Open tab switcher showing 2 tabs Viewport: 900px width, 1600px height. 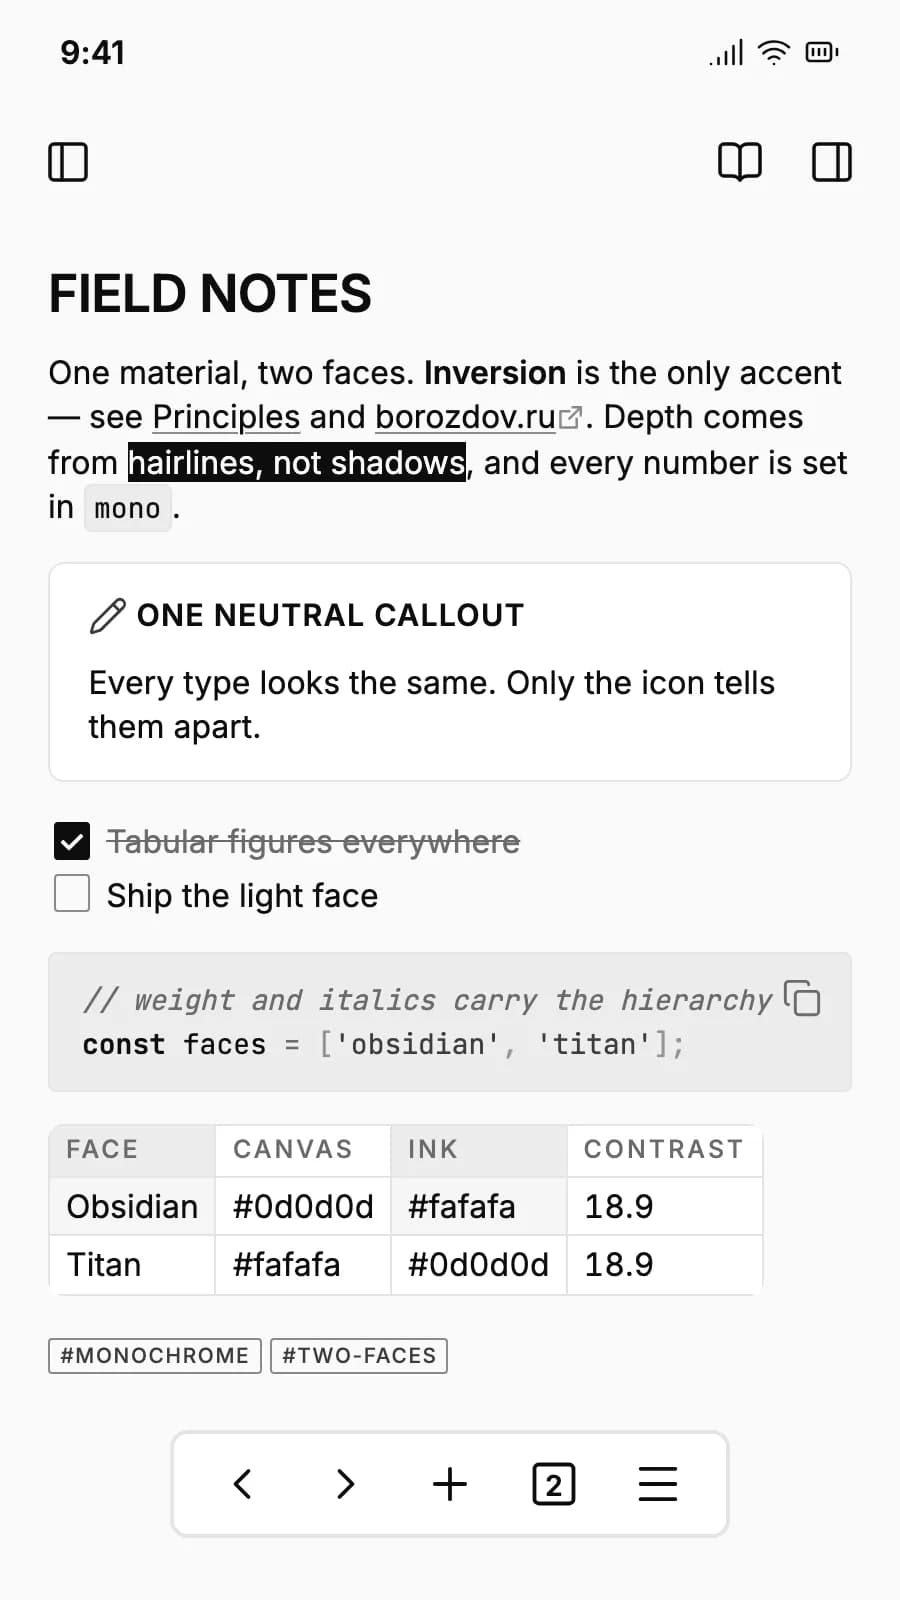(554, 1484)
